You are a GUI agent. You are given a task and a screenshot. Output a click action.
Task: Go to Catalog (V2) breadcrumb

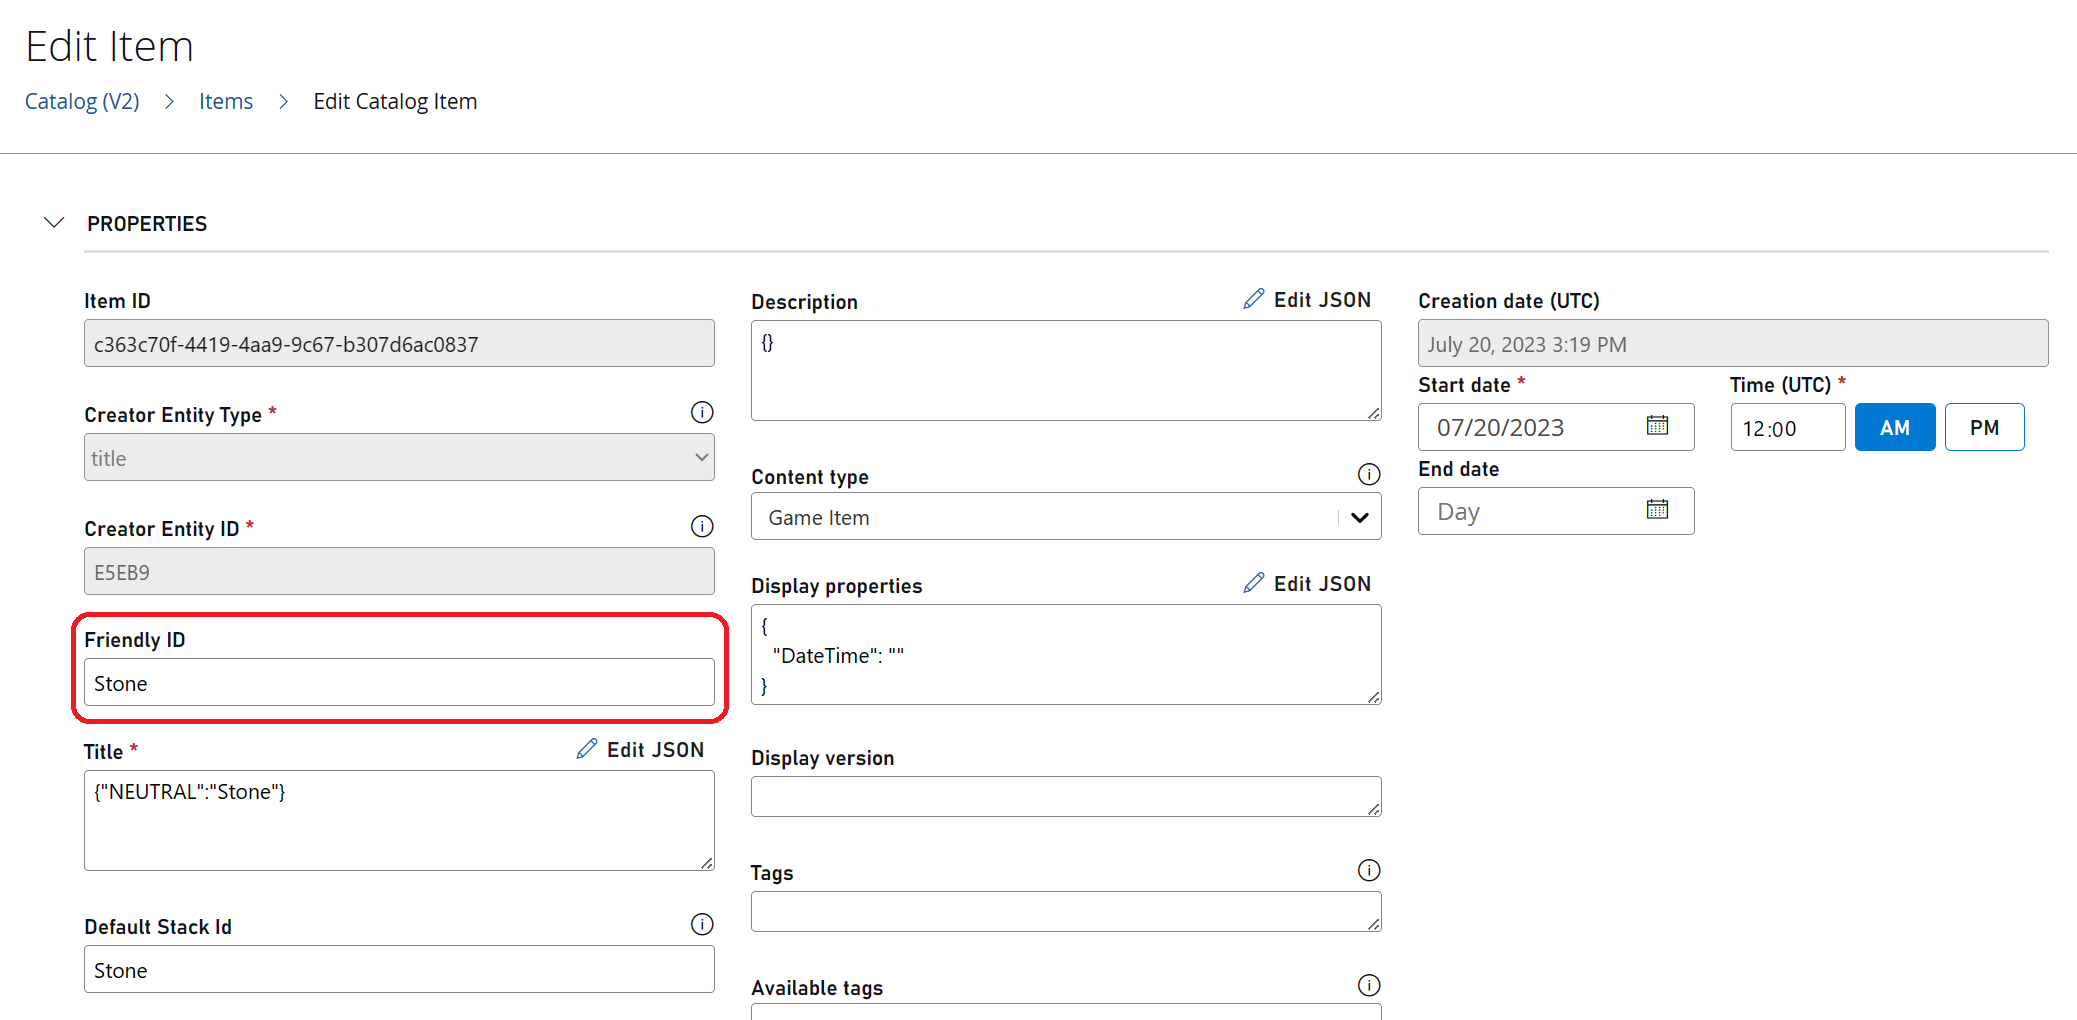pos(82,101)
